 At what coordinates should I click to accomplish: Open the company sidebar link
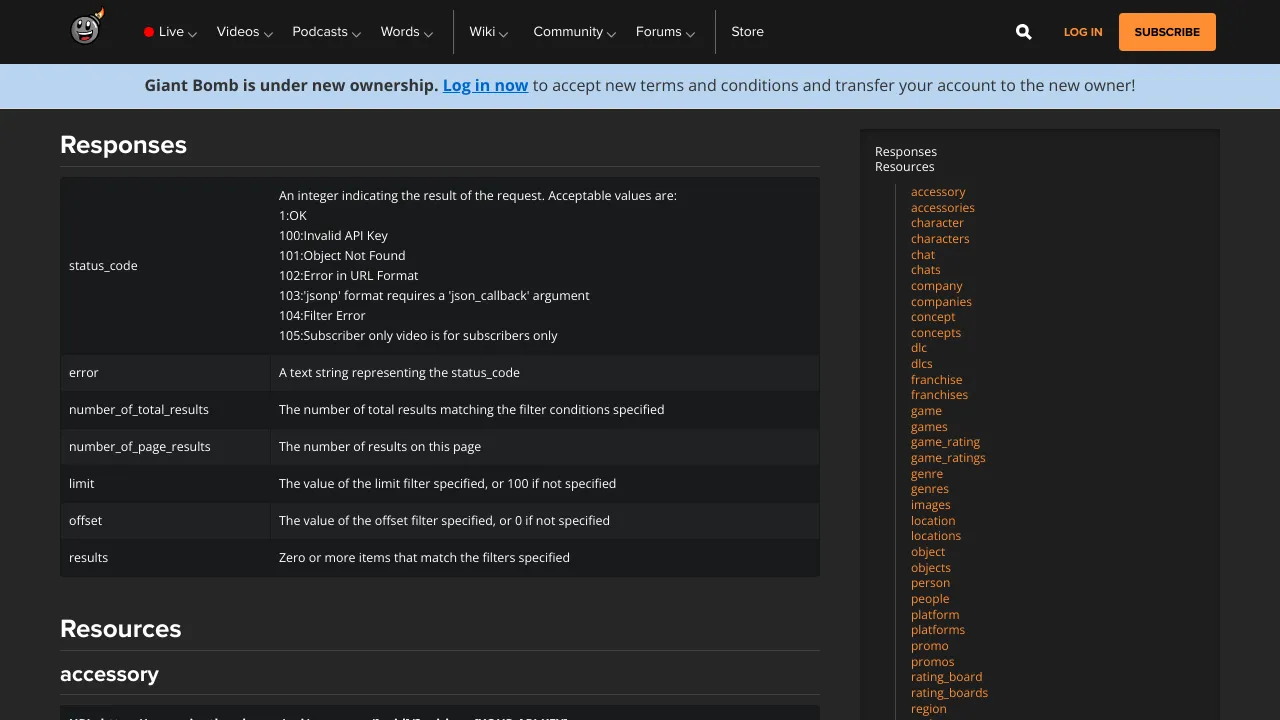click(937, 286)
